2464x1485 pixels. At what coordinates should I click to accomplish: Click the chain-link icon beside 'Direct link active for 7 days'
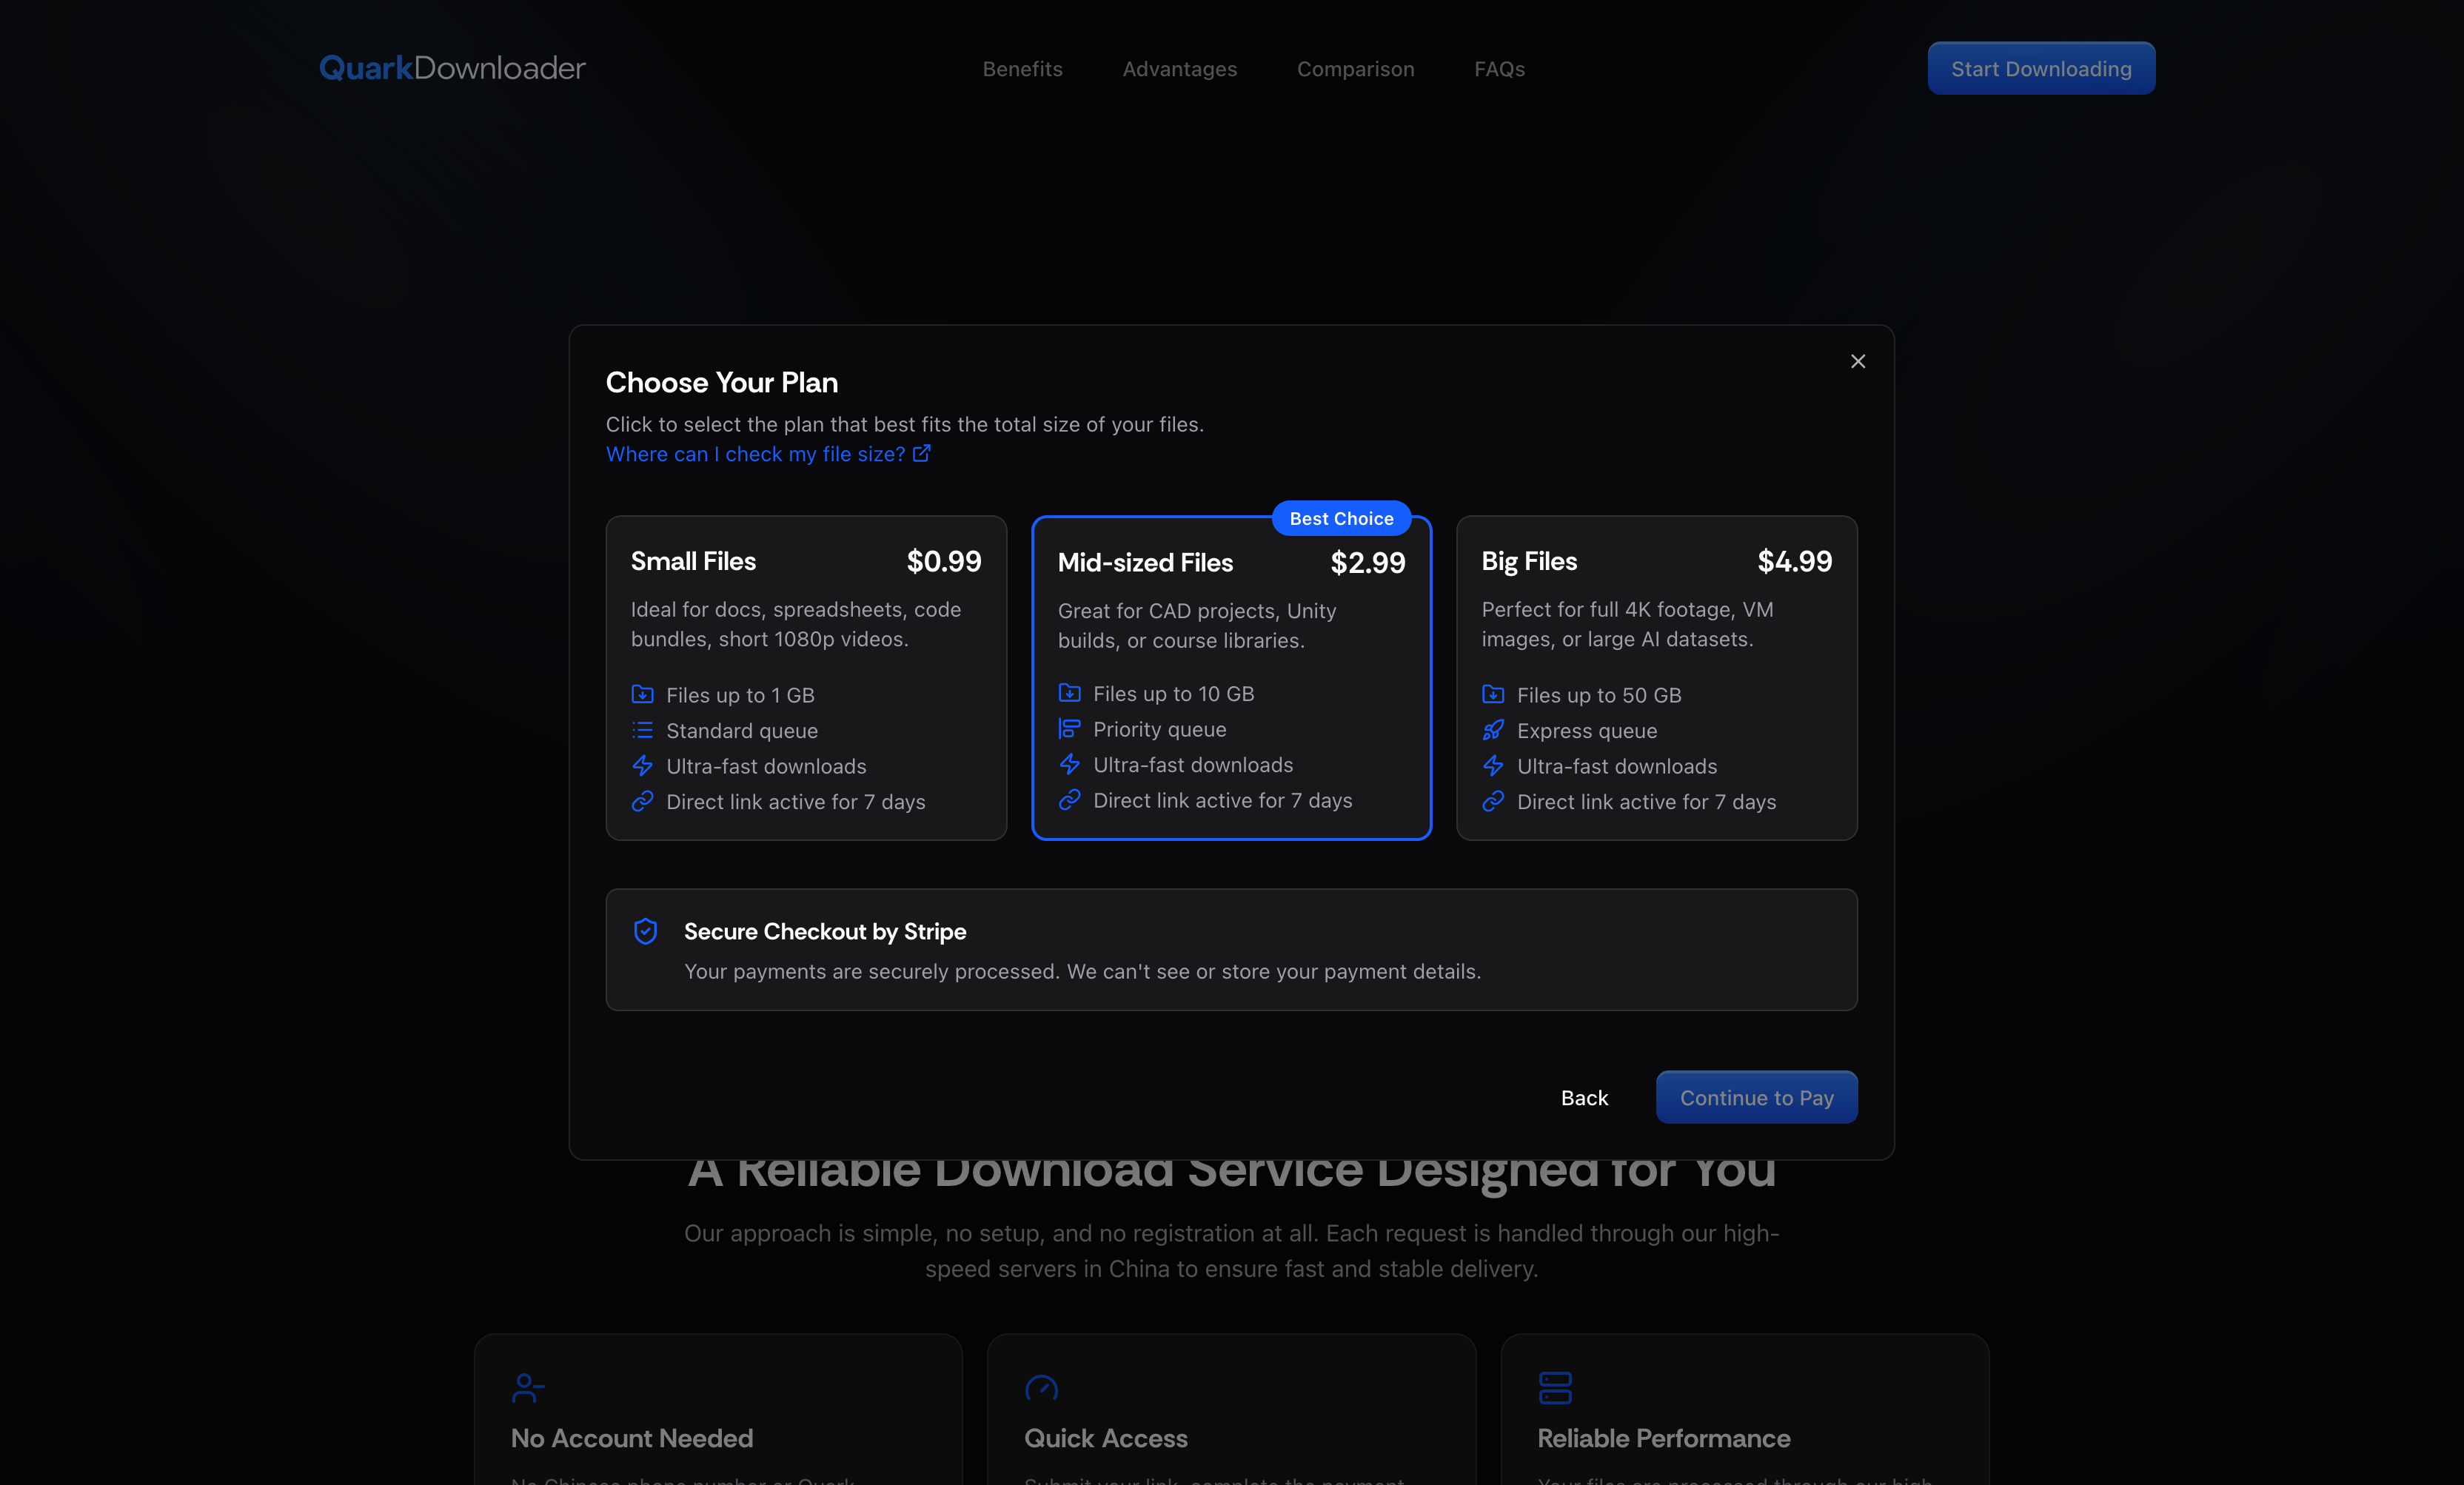pos(644,801)
